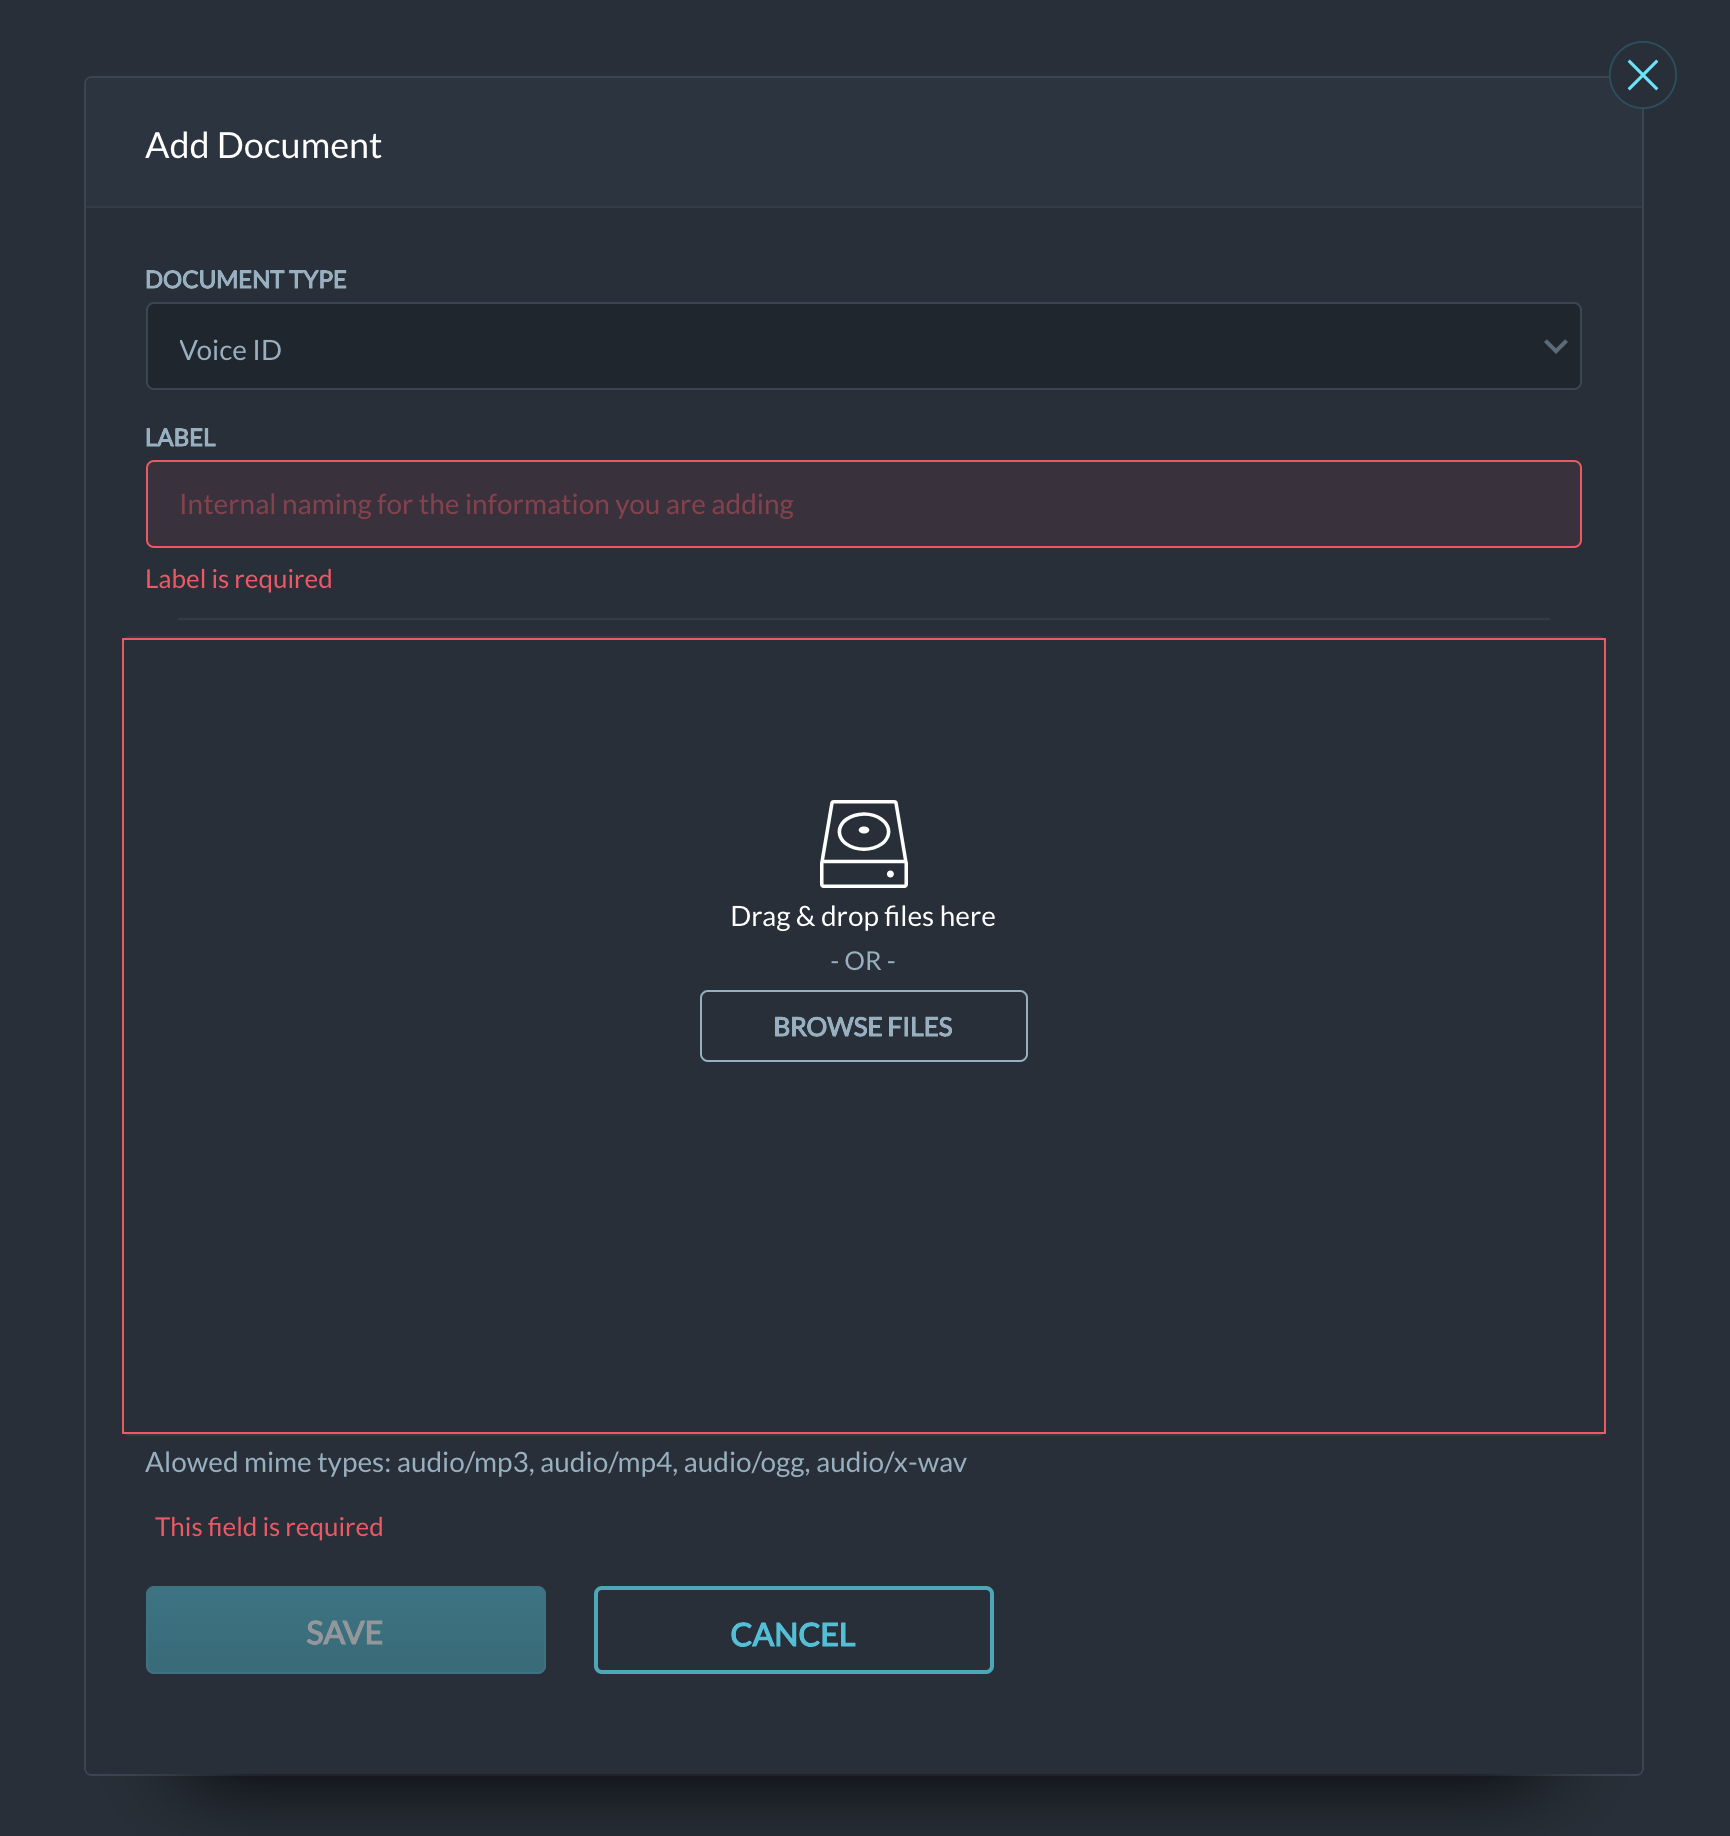Click the '- OR -' separator text
The width and height of the screenshot is (1730, 1836).
863,961
